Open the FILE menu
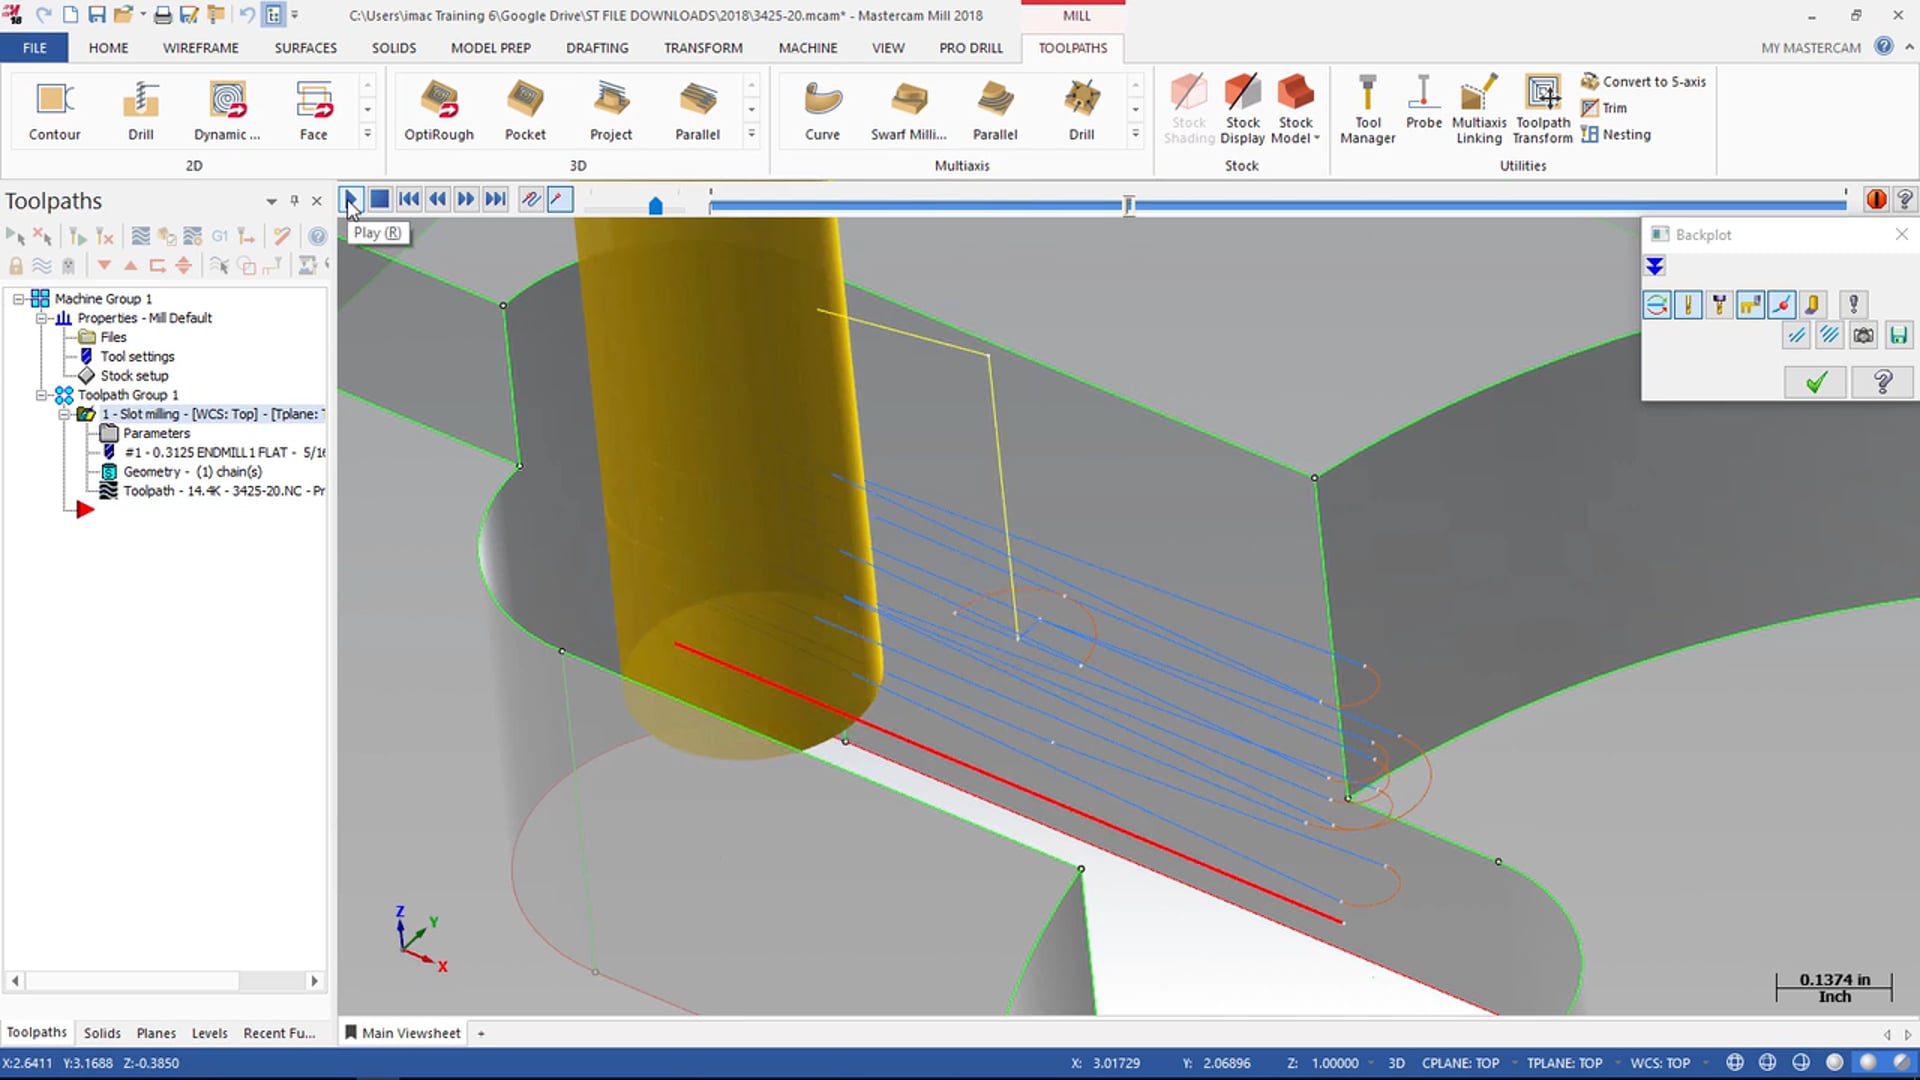Viewport: 1920px width, 1080px height. point(34,47)
